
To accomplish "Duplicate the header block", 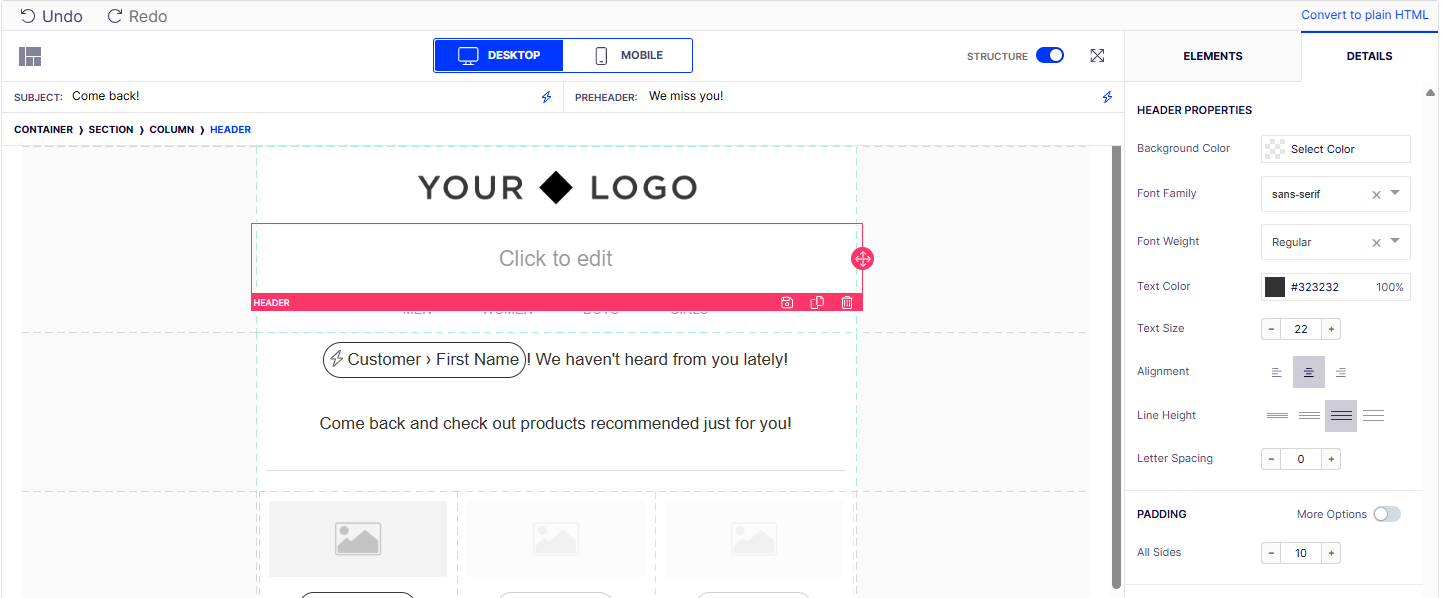I will 817,302.
